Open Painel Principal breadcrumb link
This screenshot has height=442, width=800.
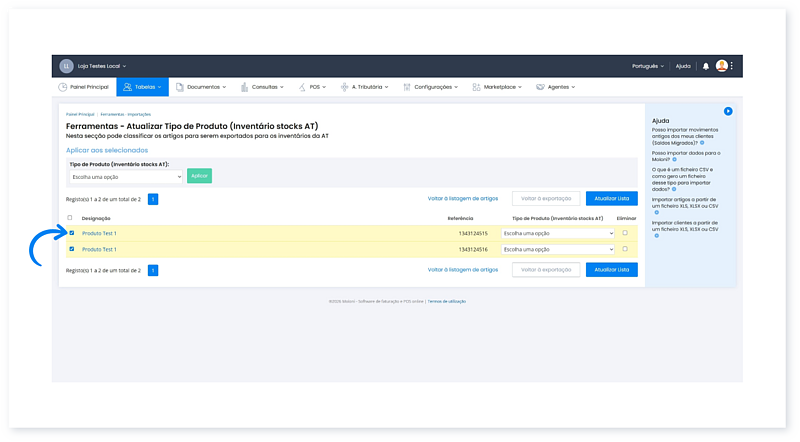80,114
